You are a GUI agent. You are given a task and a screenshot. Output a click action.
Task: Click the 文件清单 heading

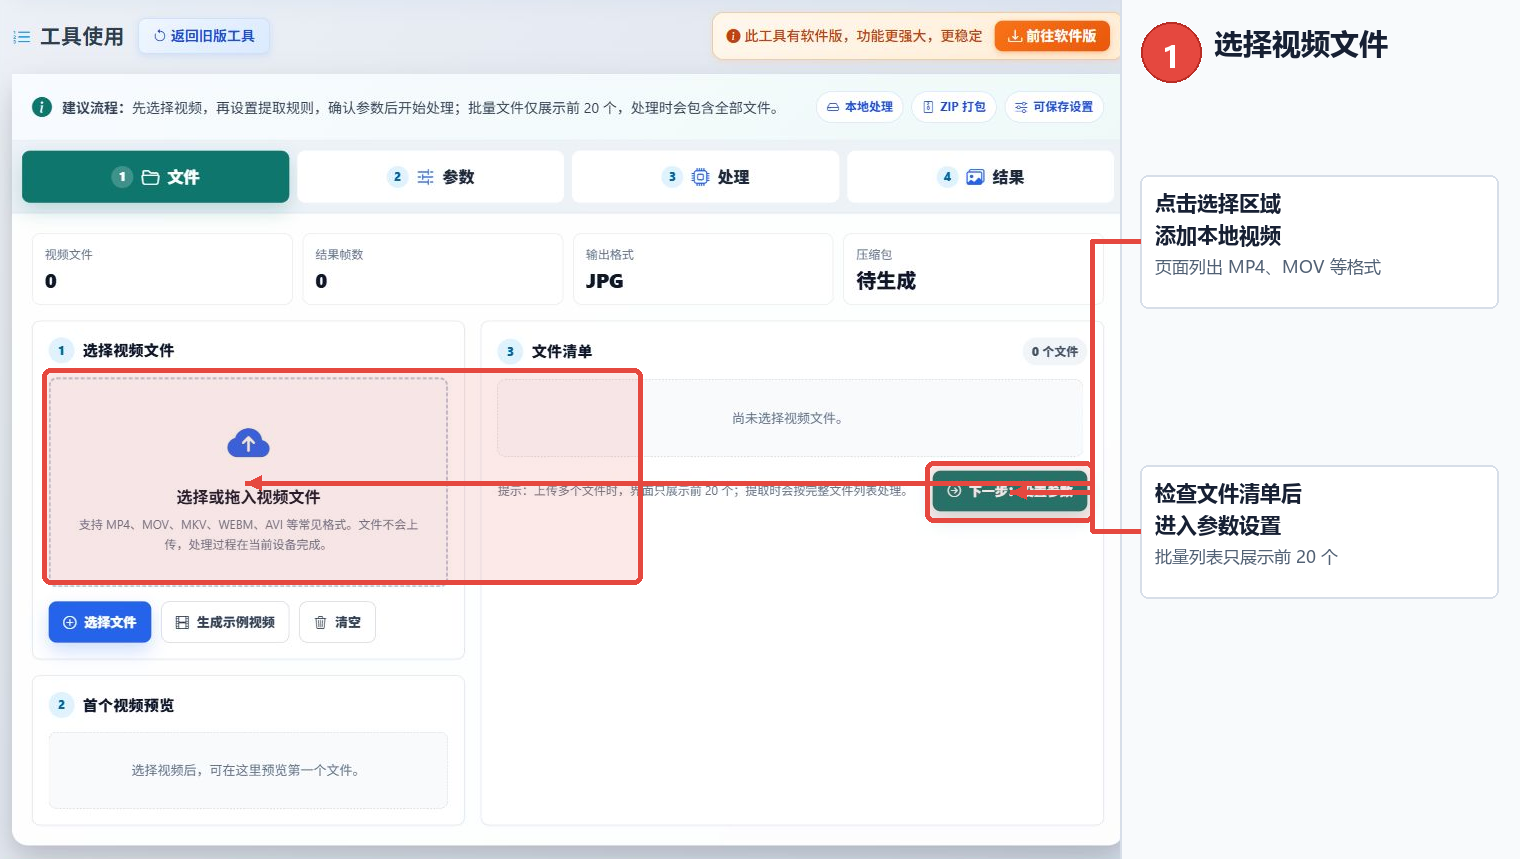(x=562, y=351)
